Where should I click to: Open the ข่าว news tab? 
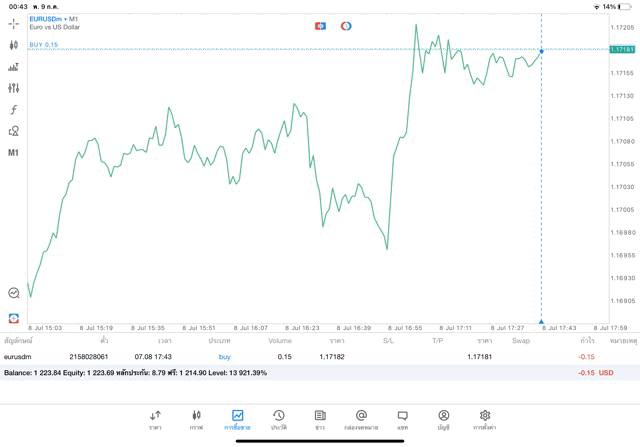tap(319, 419)
